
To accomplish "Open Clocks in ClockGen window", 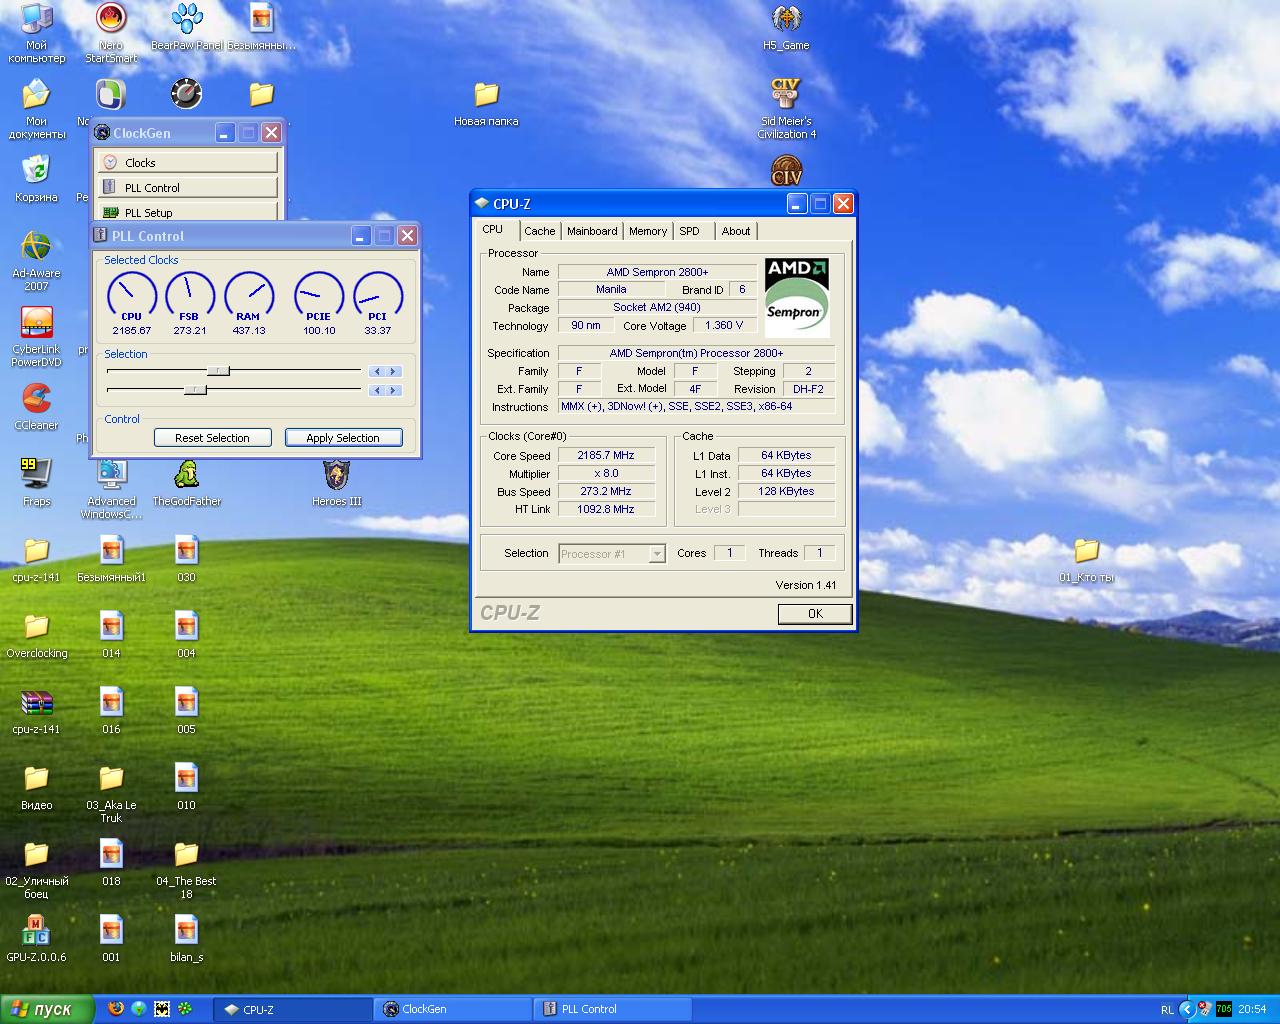I will [x=188, y=162].
